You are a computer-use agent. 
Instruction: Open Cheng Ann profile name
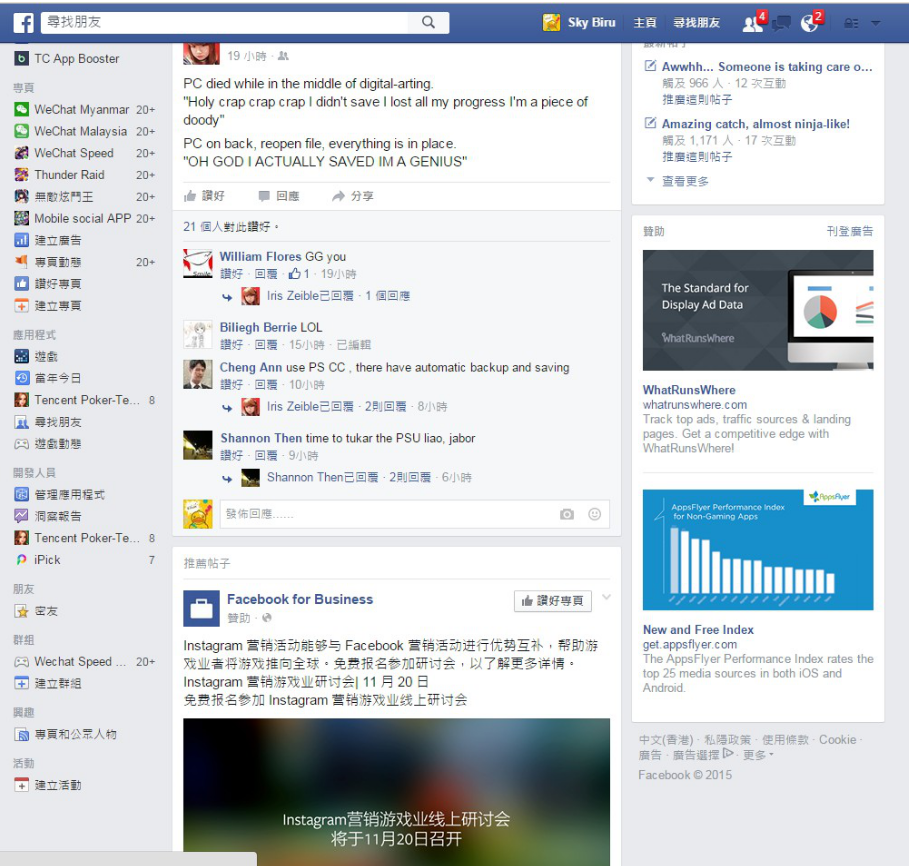(x=250, y=367)
